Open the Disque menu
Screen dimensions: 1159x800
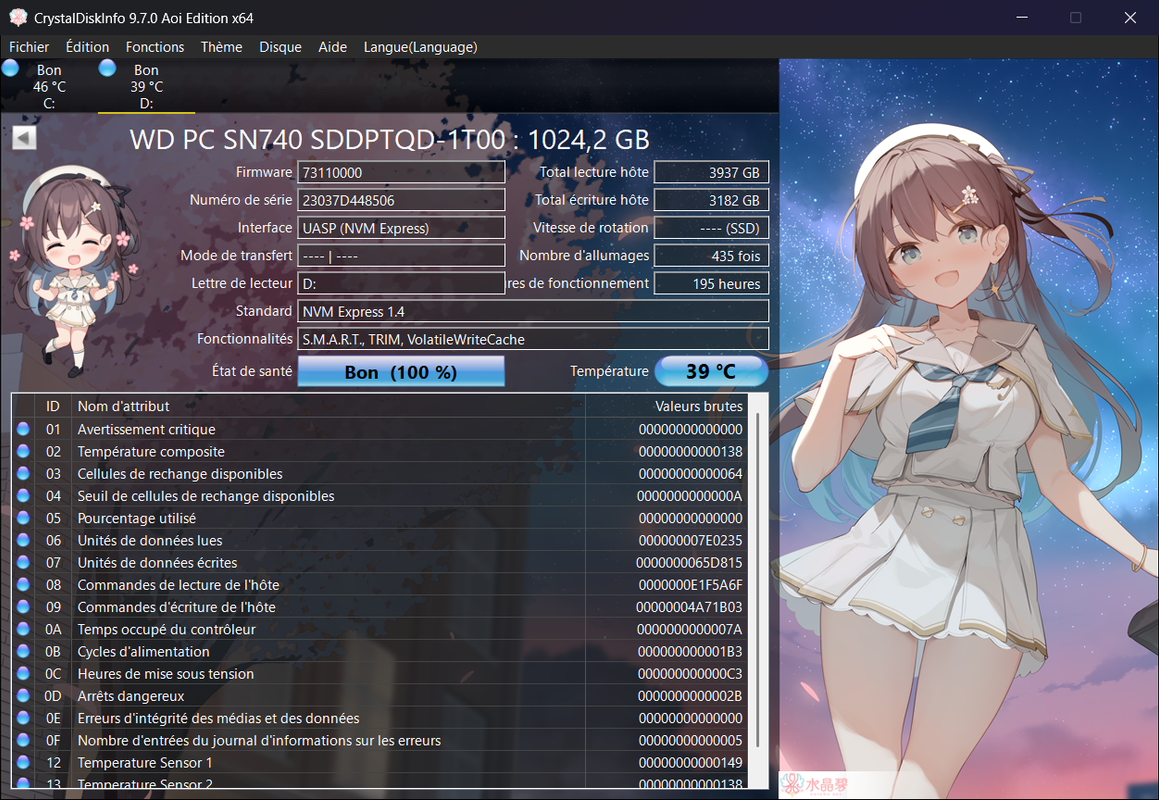pos(280,47)
